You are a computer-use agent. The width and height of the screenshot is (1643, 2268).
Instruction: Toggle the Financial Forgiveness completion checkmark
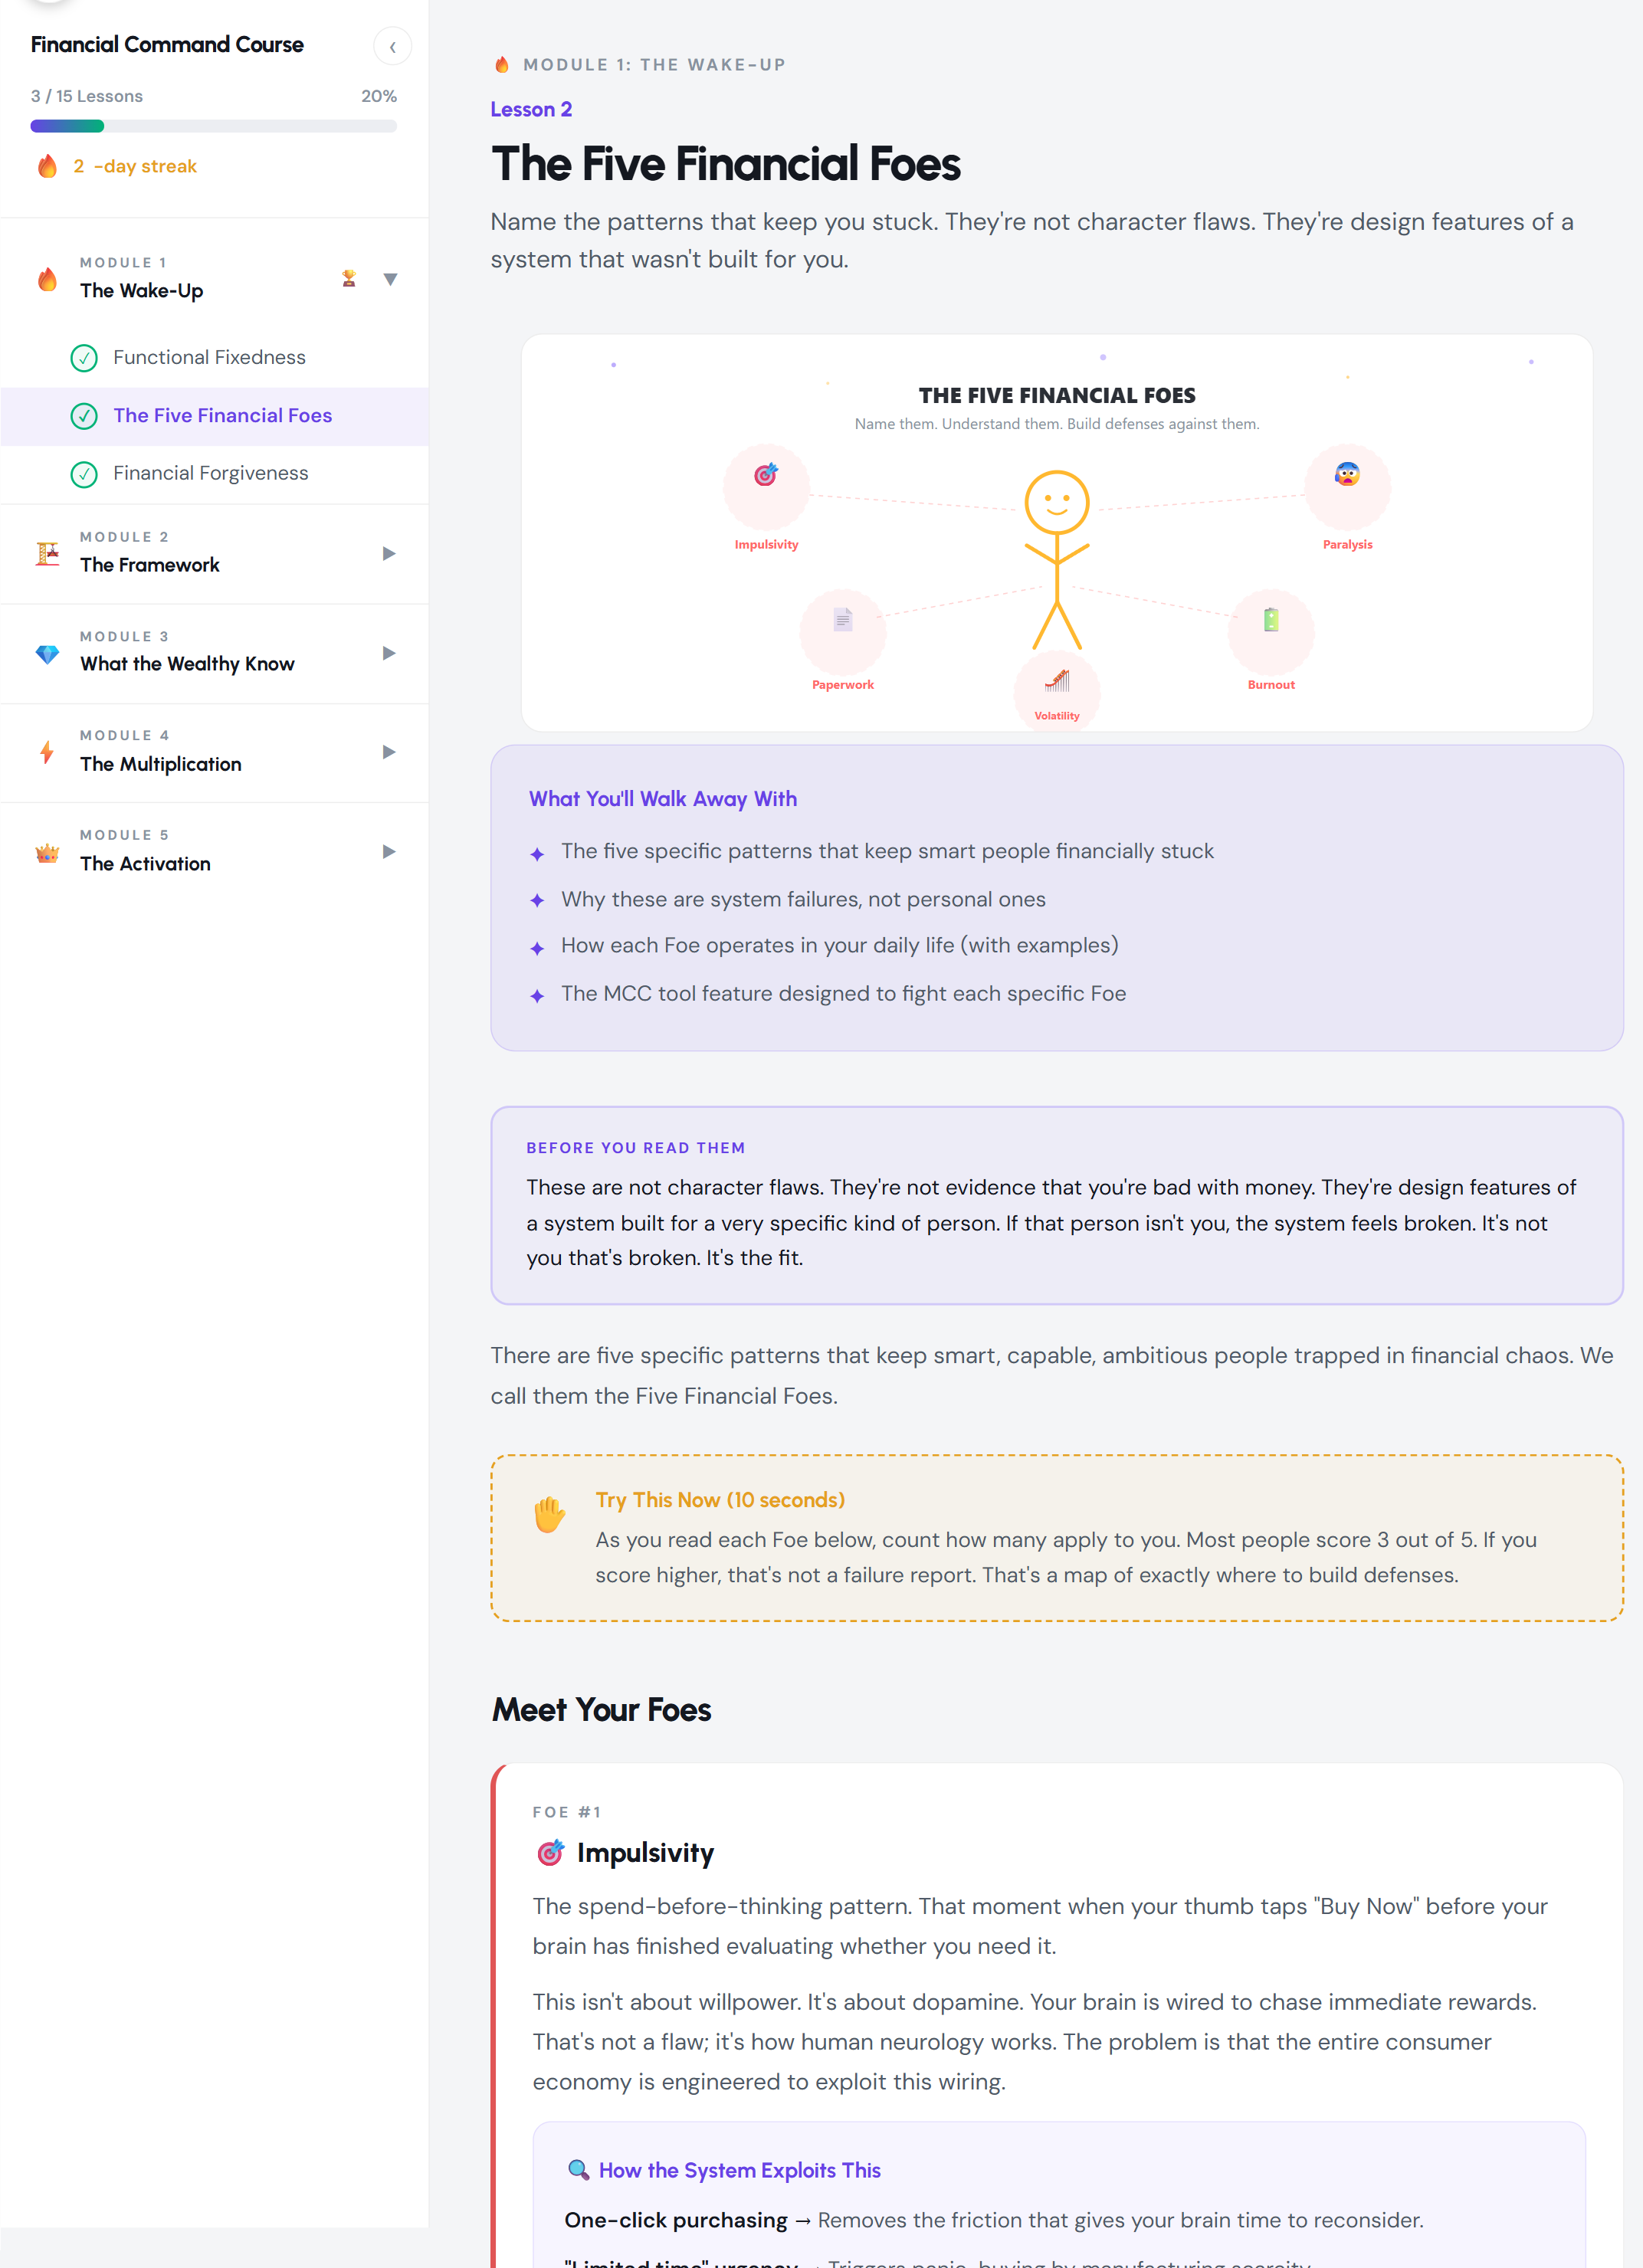(x=85, y=474)
